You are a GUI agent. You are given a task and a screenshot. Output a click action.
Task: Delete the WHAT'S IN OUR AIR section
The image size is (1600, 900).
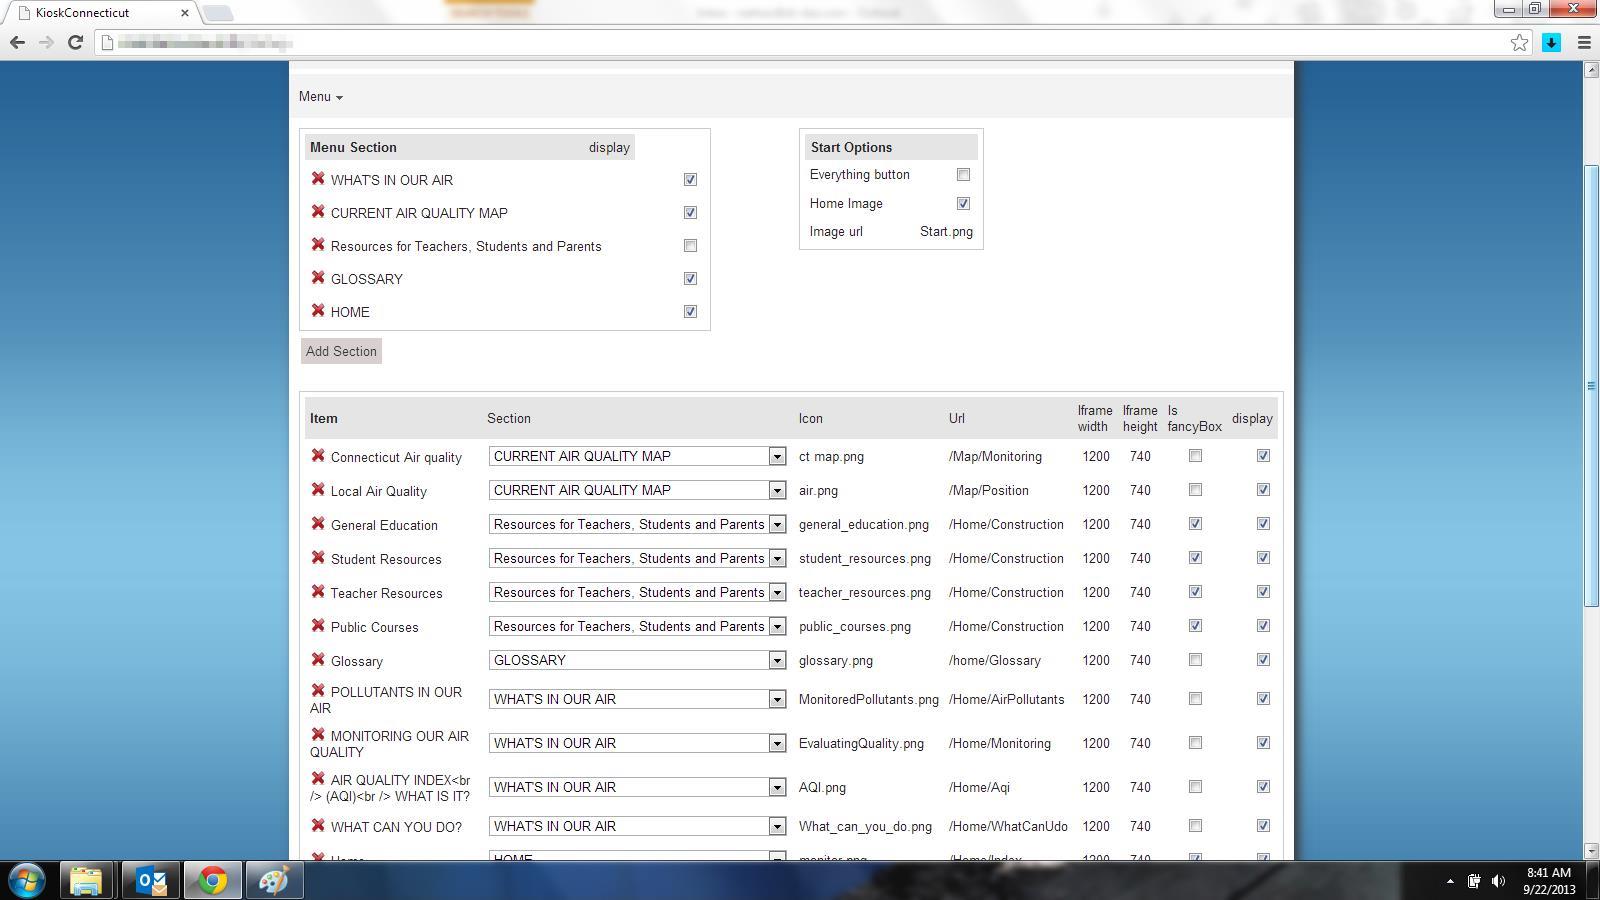[318, 179]
